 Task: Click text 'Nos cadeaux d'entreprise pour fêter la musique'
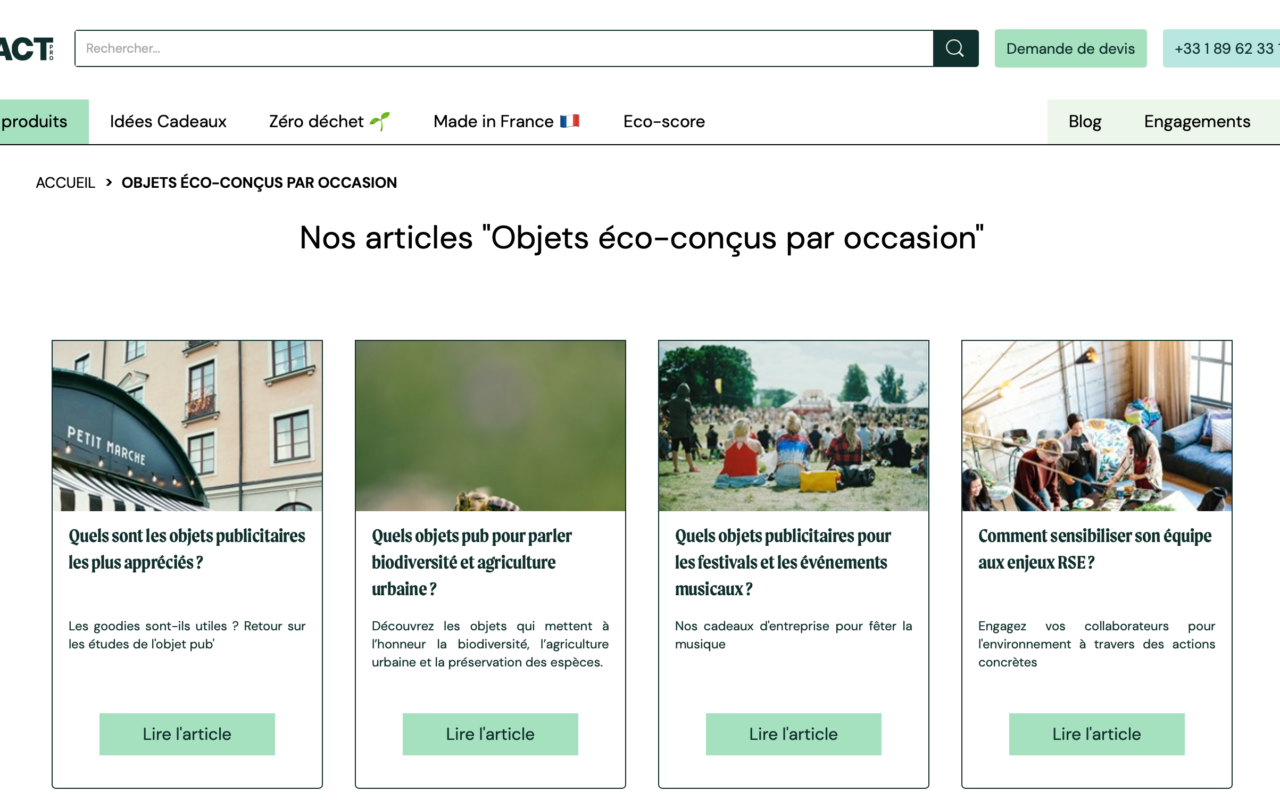[x=793, y=635]
